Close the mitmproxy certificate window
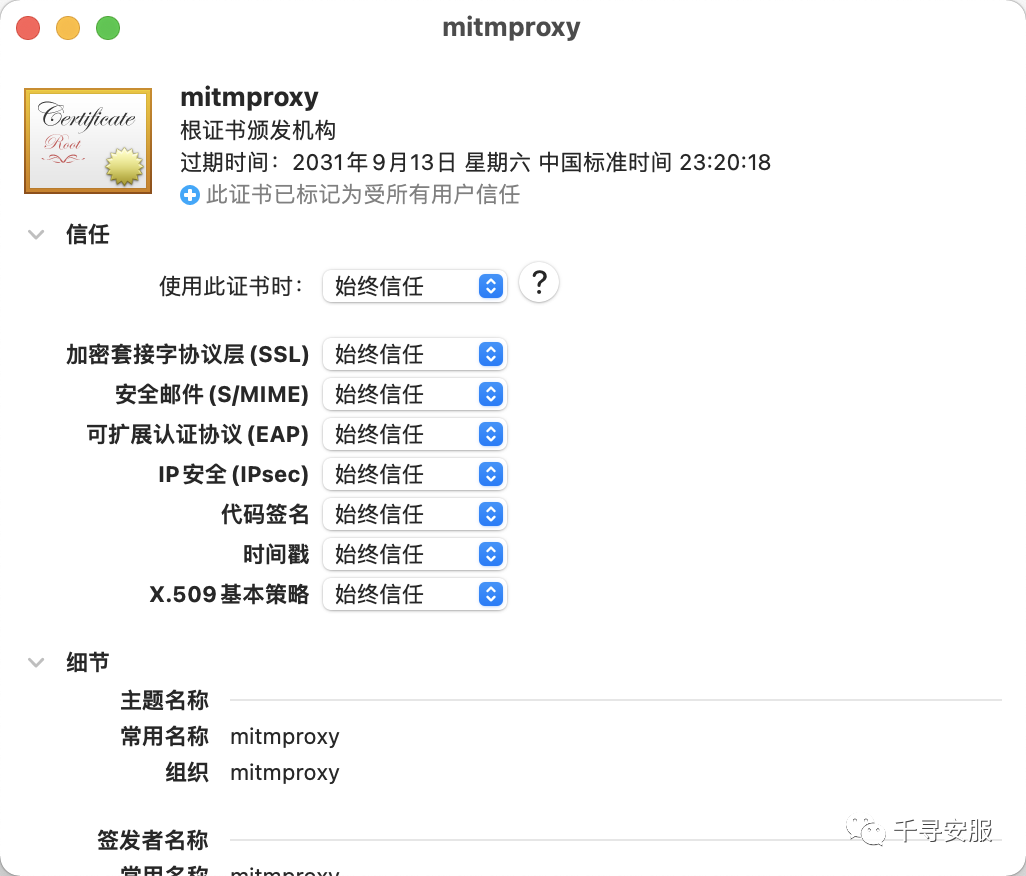The width and height of the screenshot is (1026, 876). (28, 28)
